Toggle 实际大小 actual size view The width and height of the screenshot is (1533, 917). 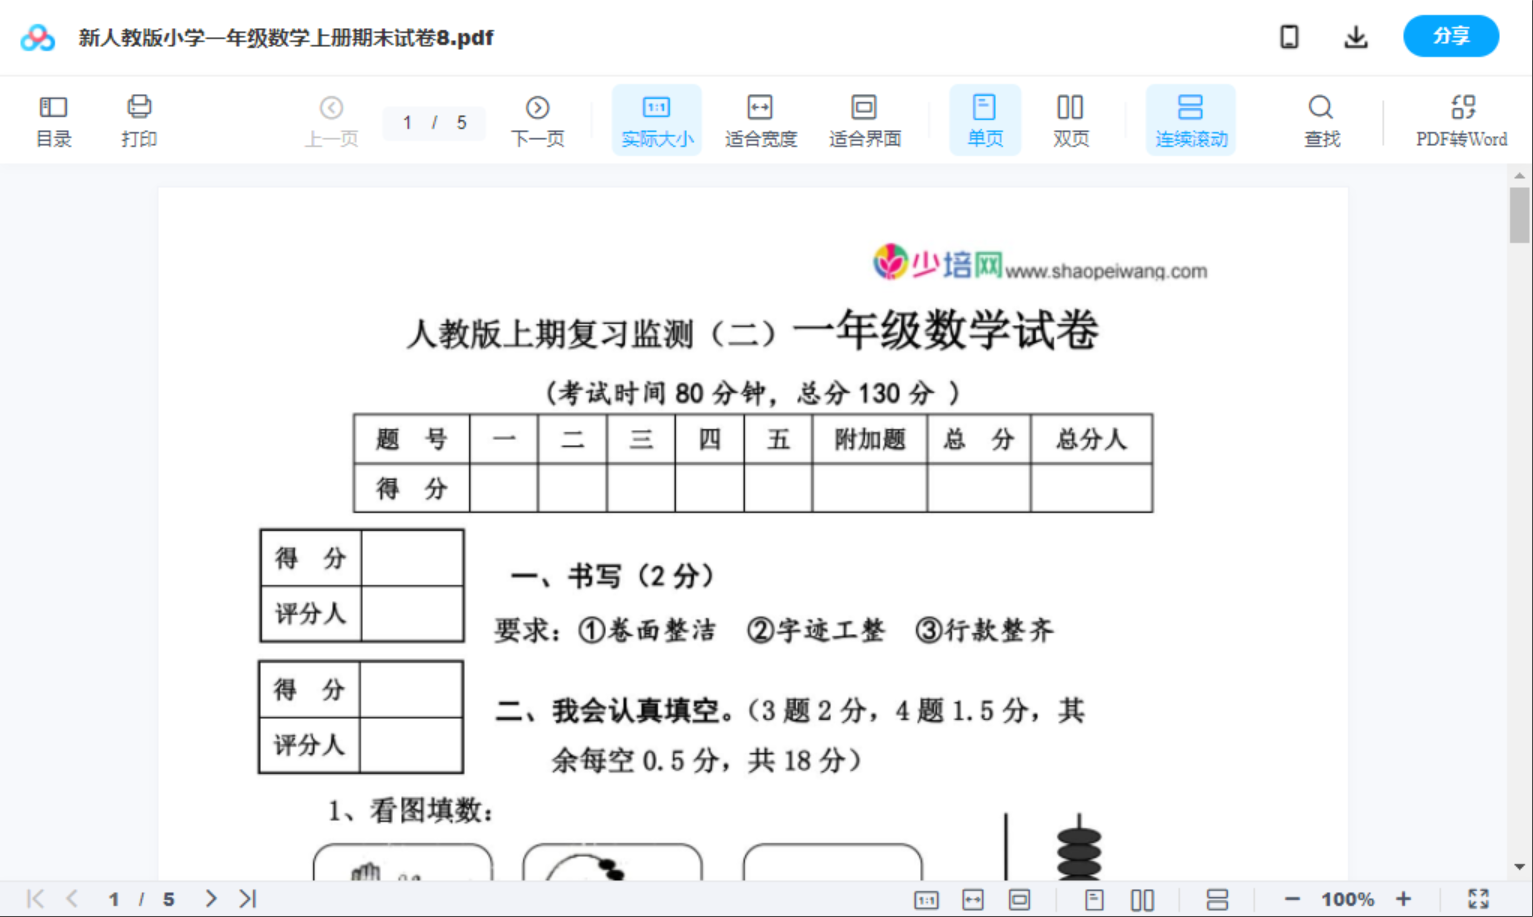tap(656, 119)
